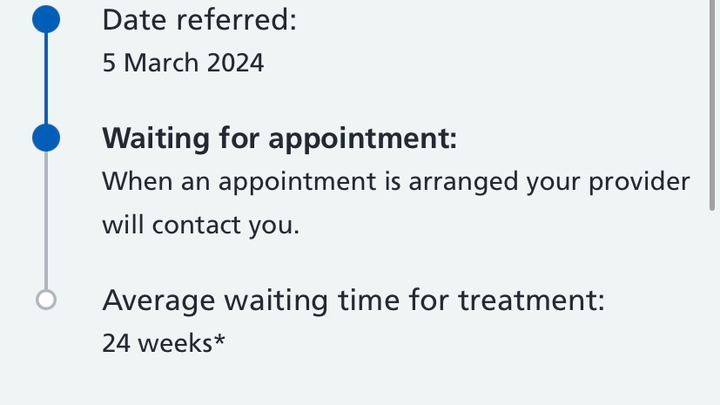The image size is (720, 405).
Task: Click the bold "Waiting for appointment:" heading
Action: [279, 138]
